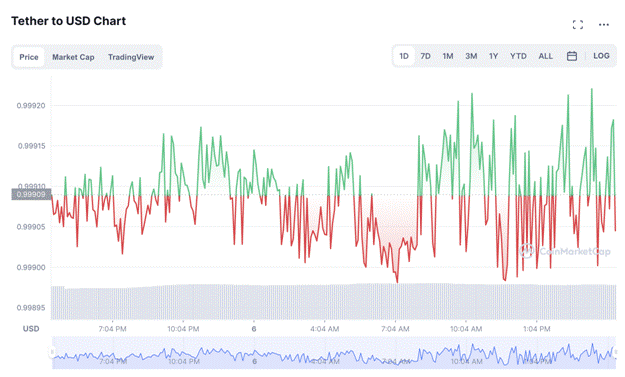The image size is (625, 377).
Task: Switch to the Market Cap tab
Action: [x=73, y=57]
